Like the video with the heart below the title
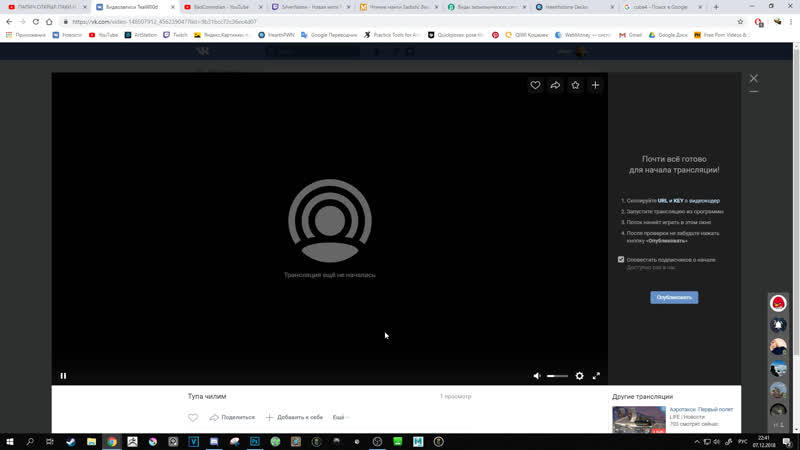This screenshot has width=800, height=450. click(x=193, y=417)
